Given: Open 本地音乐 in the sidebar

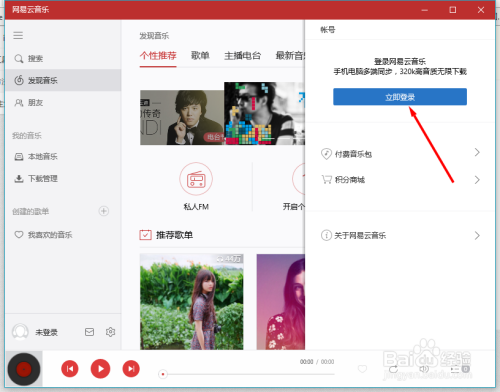Looking at the screenshot, I should [63, 157].
